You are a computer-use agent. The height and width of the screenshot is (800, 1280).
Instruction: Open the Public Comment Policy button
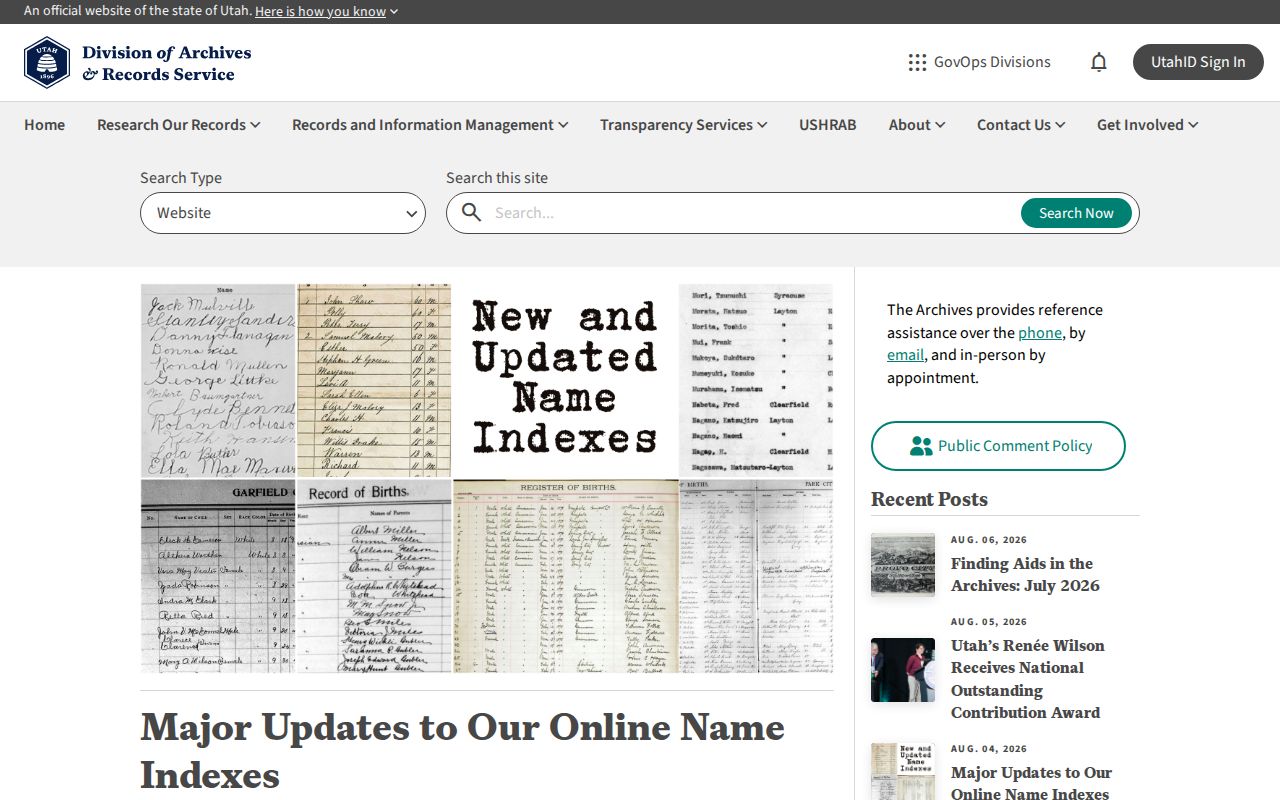point(998,446)
